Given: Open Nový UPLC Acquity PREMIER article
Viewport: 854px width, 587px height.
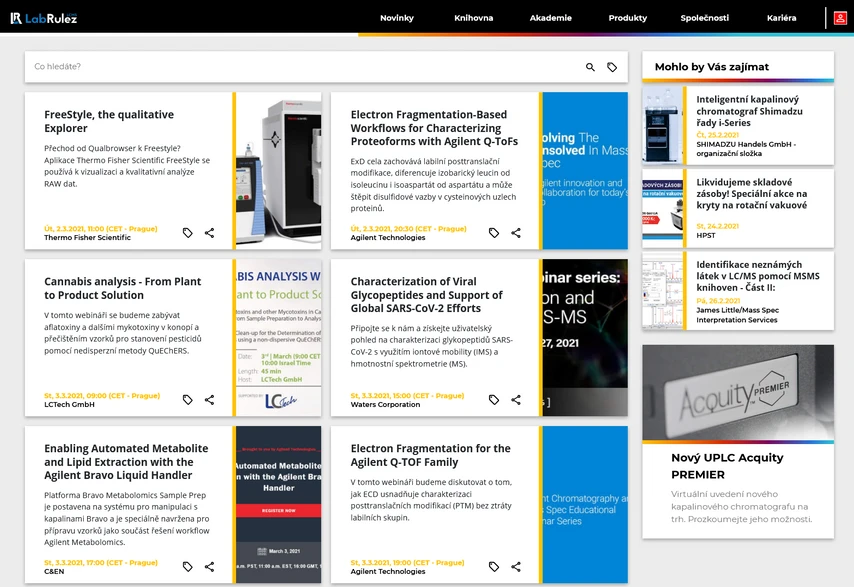Looking at the screenshot, I should [x=727, y=466].
